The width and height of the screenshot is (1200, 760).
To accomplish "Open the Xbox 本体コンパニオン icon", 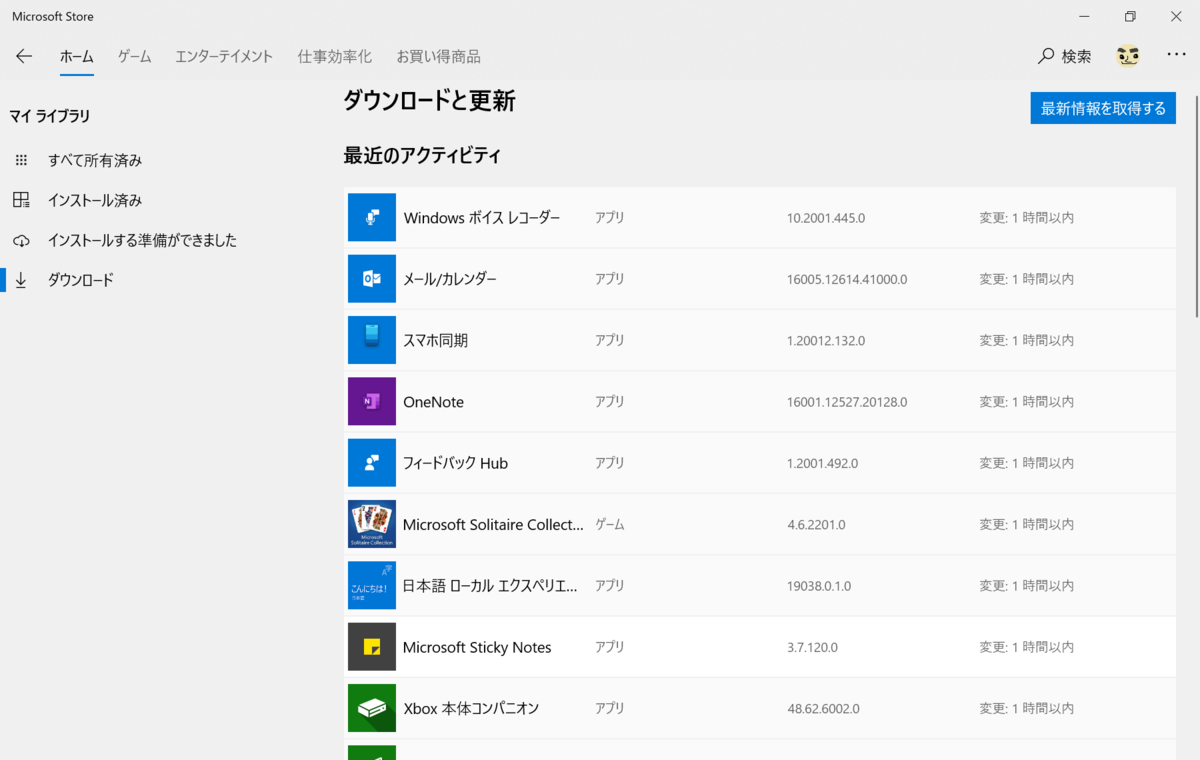I will click(372, 708).
